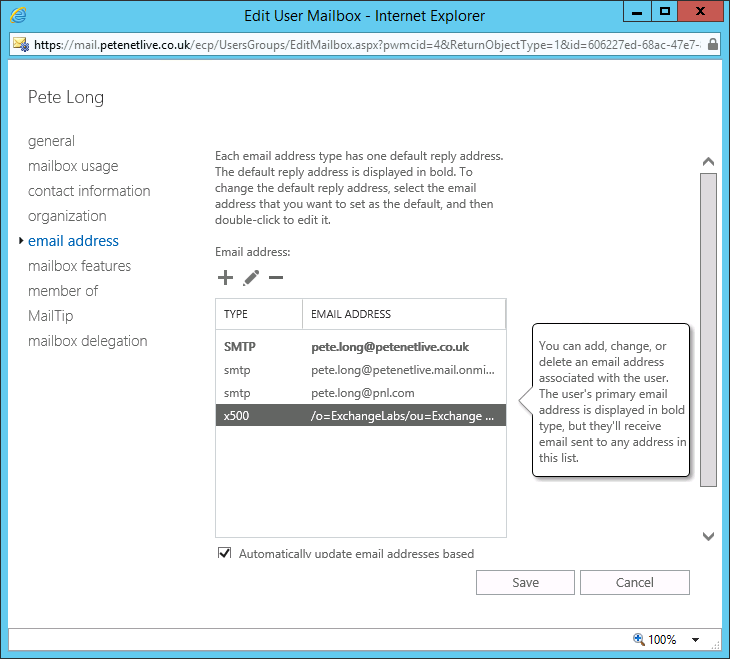Click the mail page icon beside the URL
The height and width of the screenshot is (659, 730).
coord(21,44)
